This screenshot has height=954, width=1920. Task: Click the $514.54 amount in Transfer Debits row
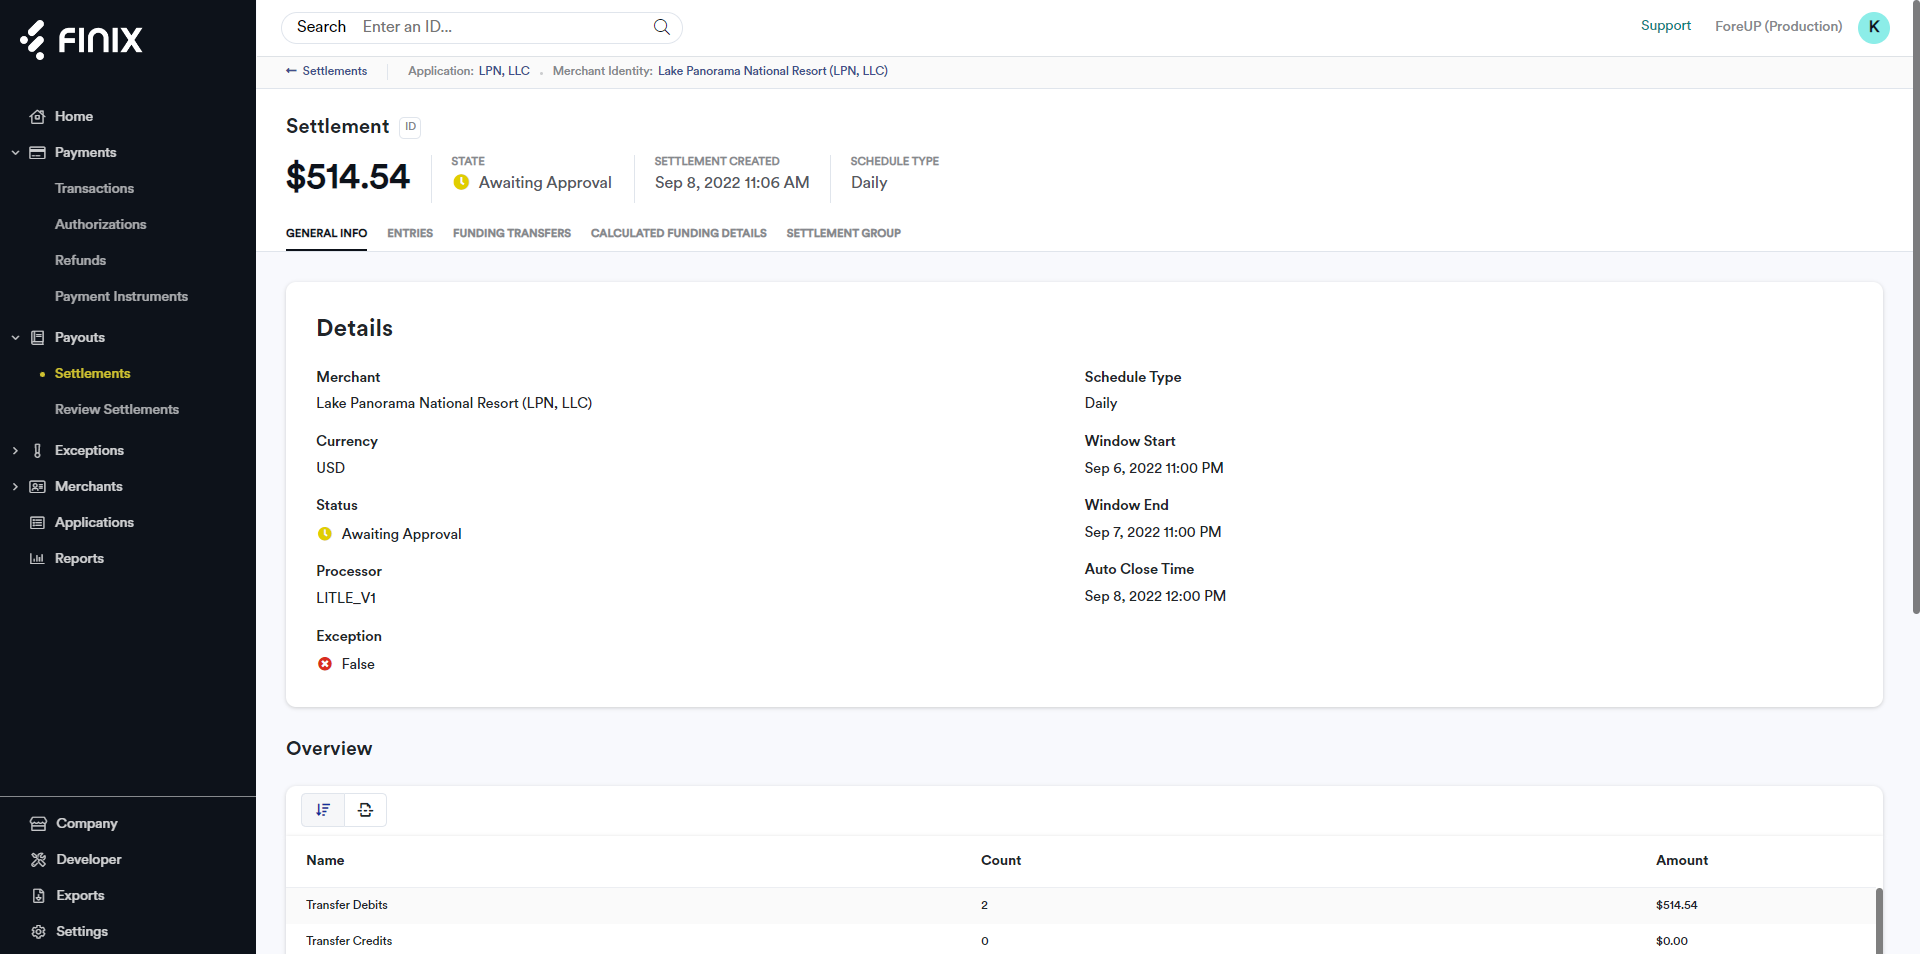point(1676,905)
